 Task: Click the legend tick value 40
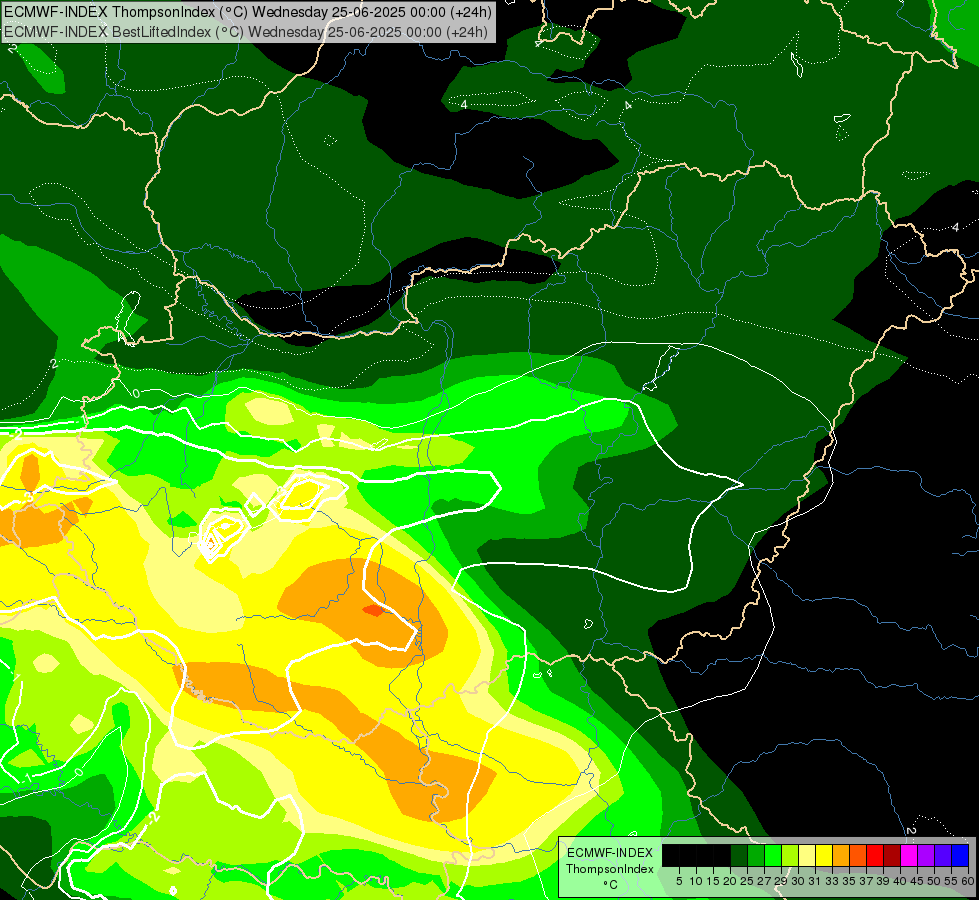[x=900, y=881]
